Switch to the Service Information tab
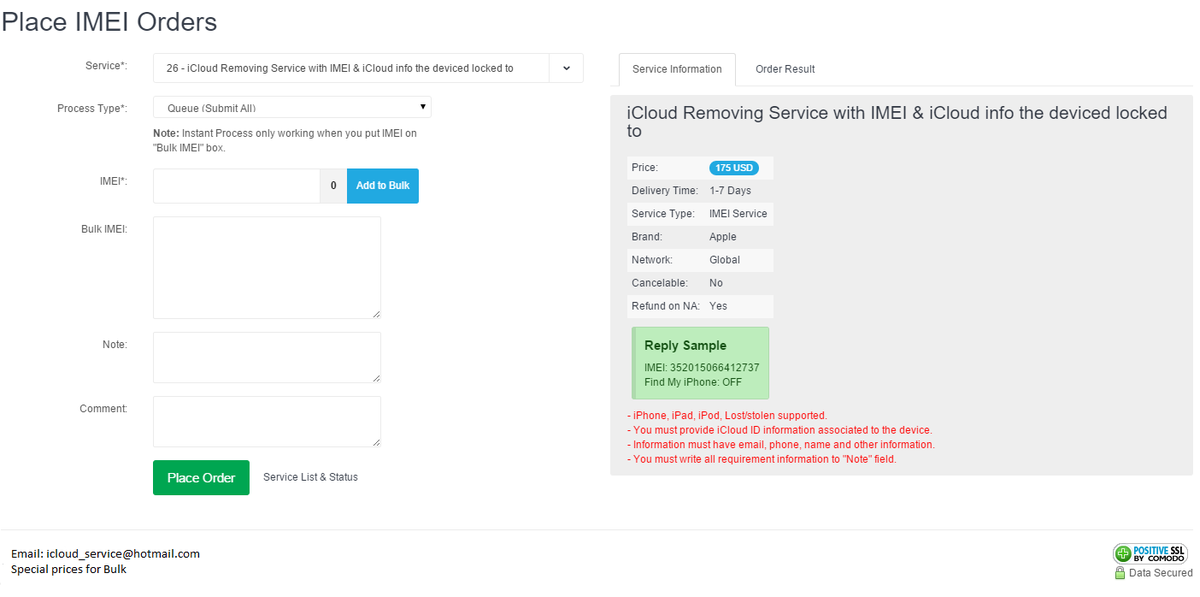 (677, 69)
